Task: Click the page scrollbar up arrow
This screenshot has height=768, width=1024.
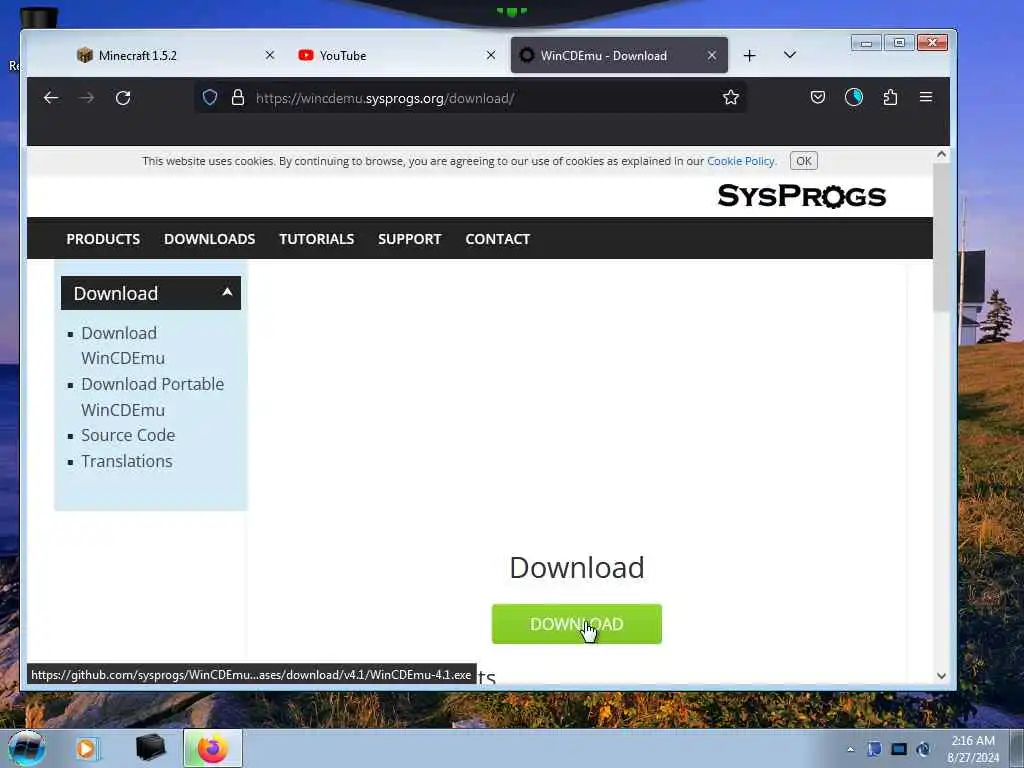Action: (x=941, y=154)
